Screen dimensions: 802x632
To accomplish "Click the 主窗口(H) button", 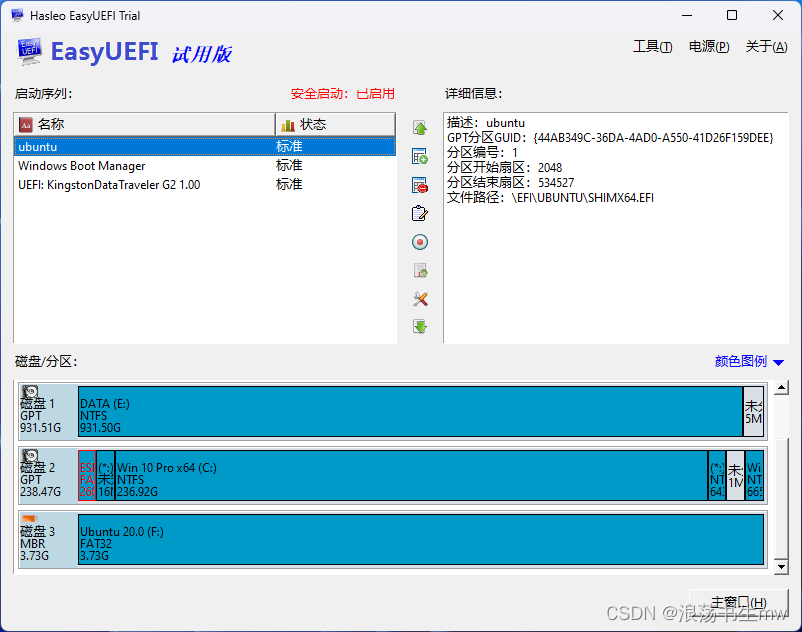I will 739,602.
